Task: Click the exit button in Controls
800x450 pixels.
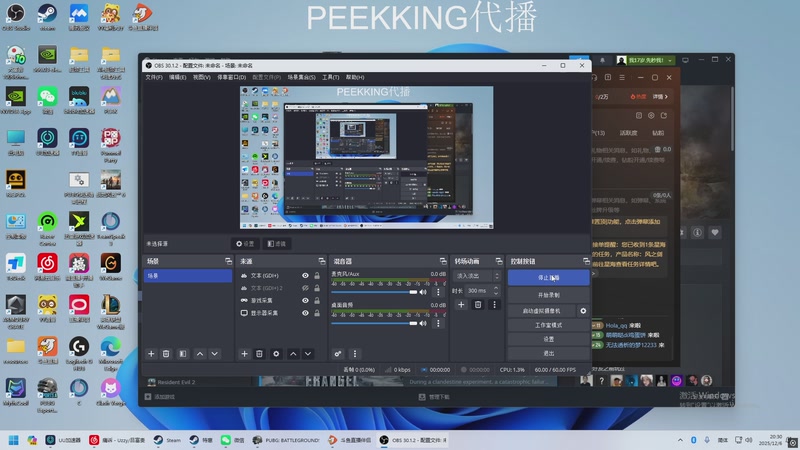Action: tap(548, 353)
